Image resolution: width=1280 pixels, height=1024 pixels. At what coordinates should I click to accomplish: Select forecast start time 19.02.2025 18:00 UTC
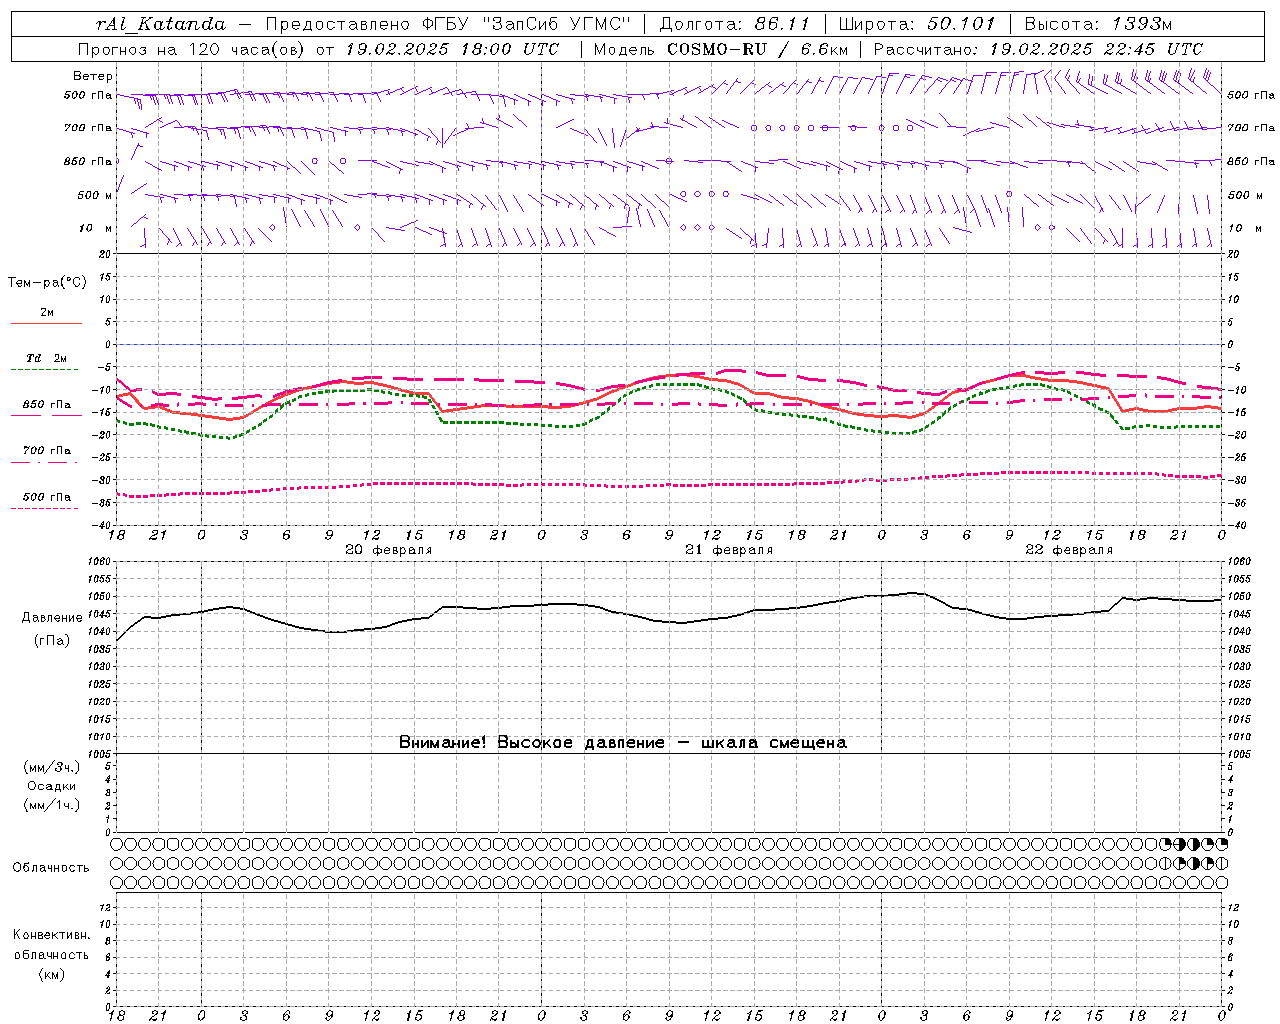click(452, 49)
